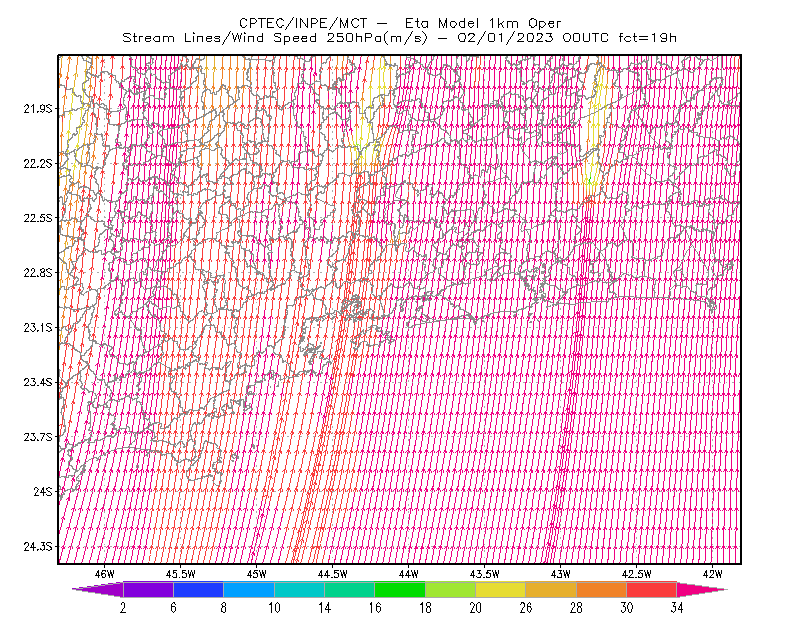The width and height of the screenshot is (800, 618).
Task: Select the red legend segment after 30
Action: [652, 589]
